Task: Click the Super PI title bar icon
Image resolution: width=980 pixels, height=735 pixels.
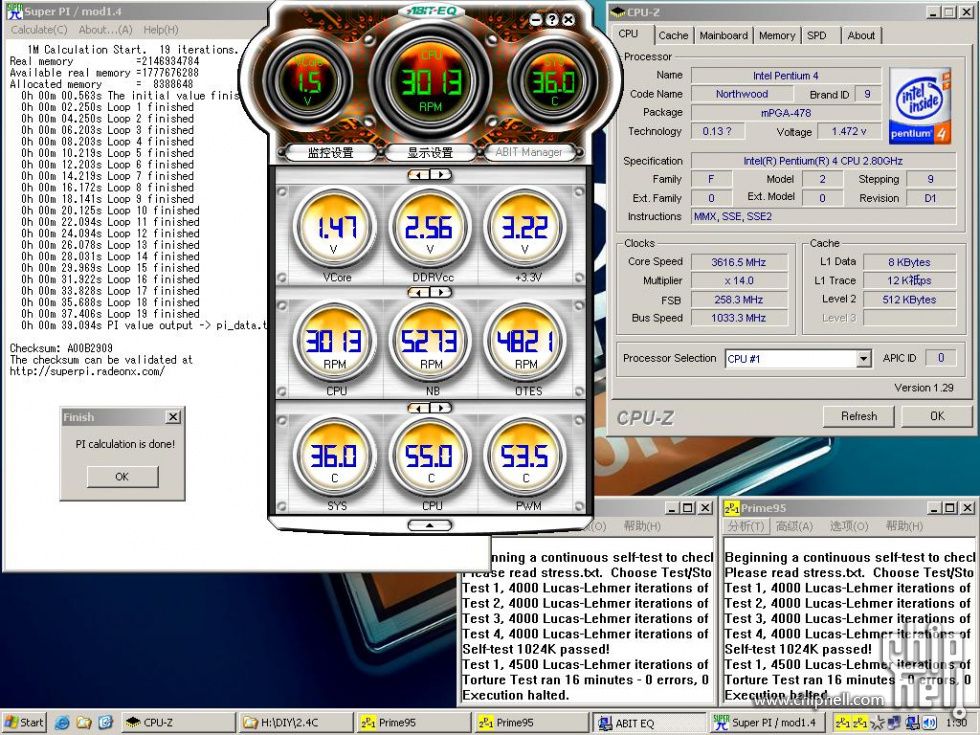Action: (14, 11)
